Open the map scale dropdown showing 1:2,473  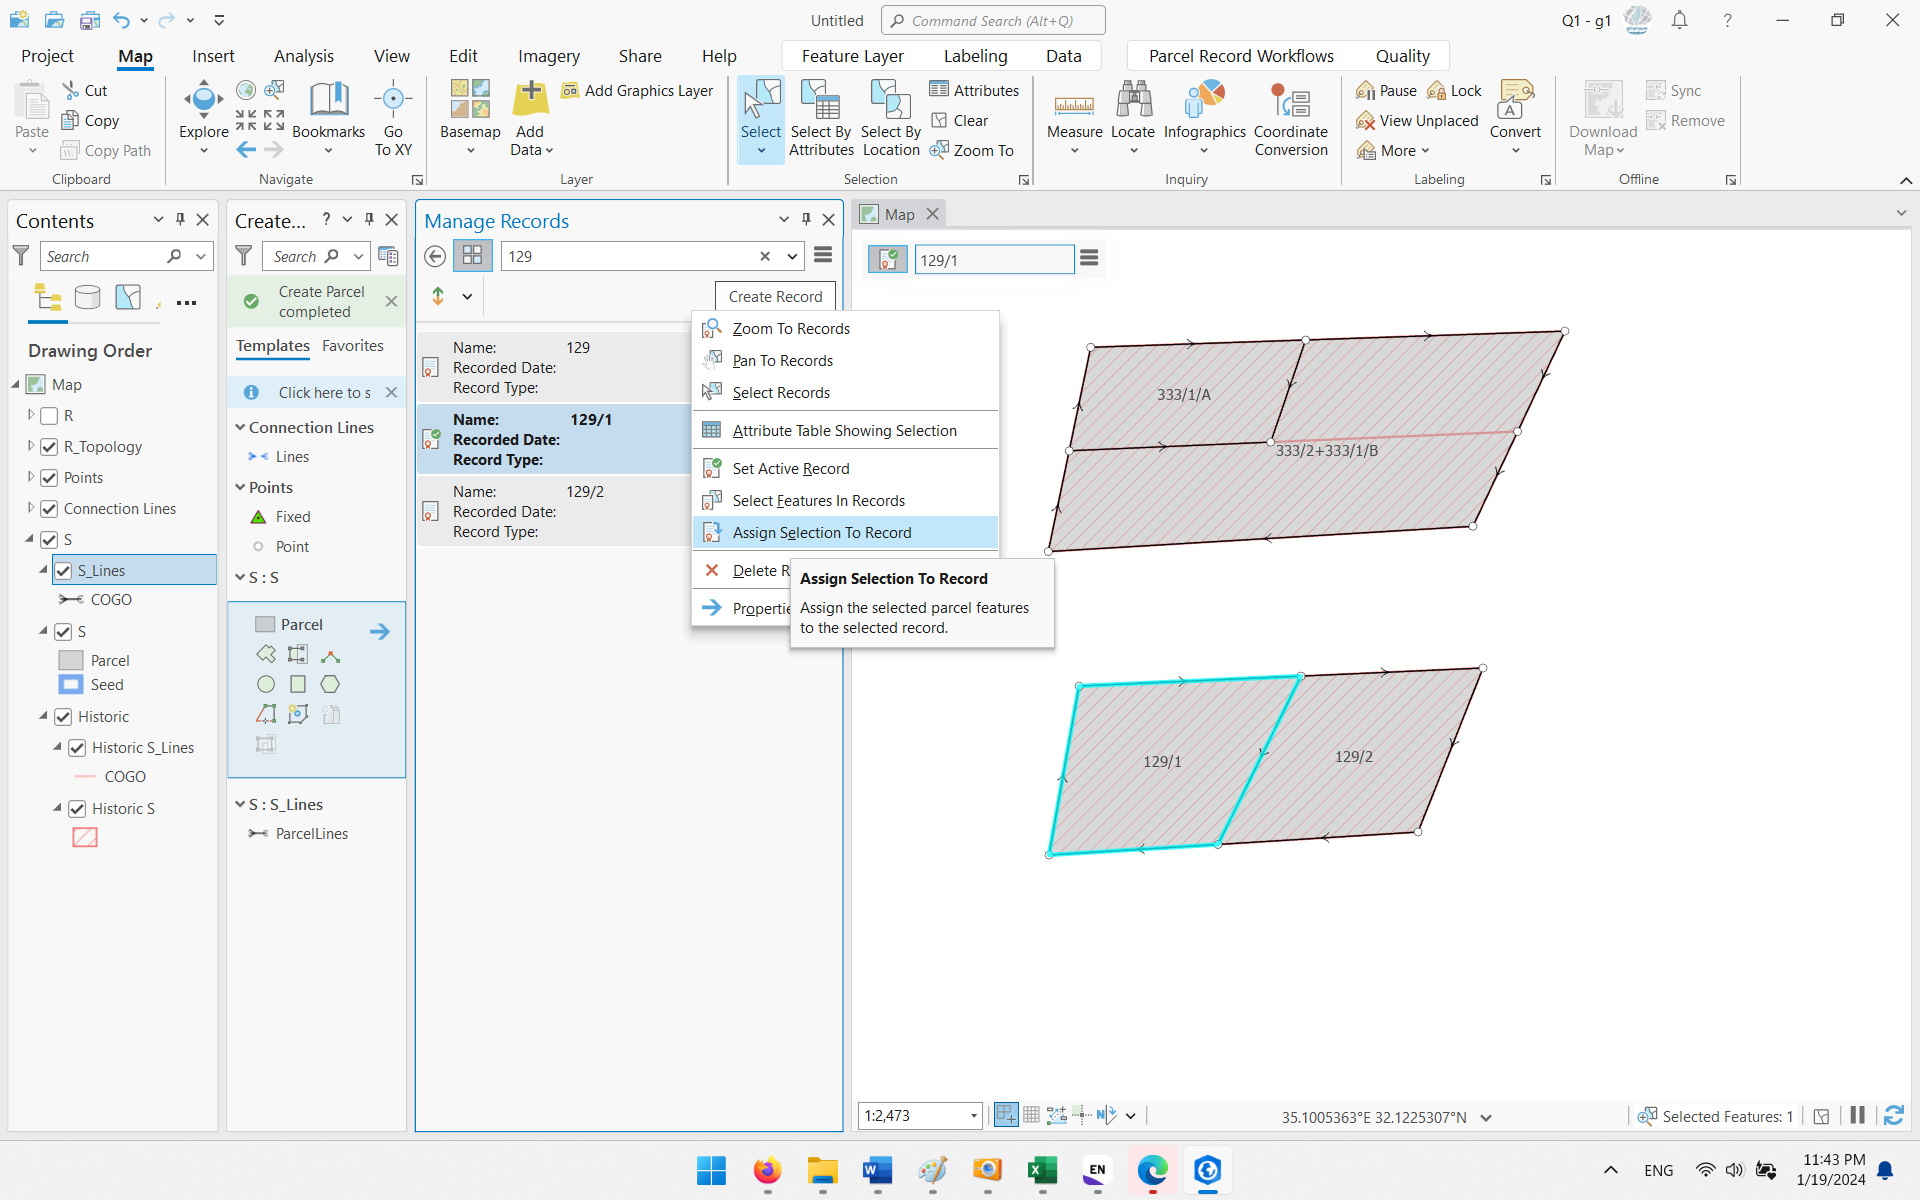972,1115
